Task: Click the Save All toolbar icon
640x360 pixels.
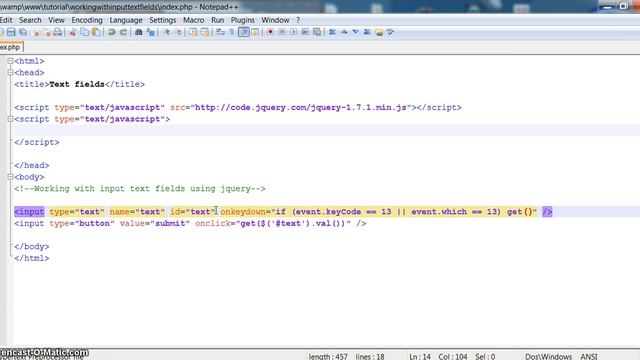Action: tap(23, 32)
